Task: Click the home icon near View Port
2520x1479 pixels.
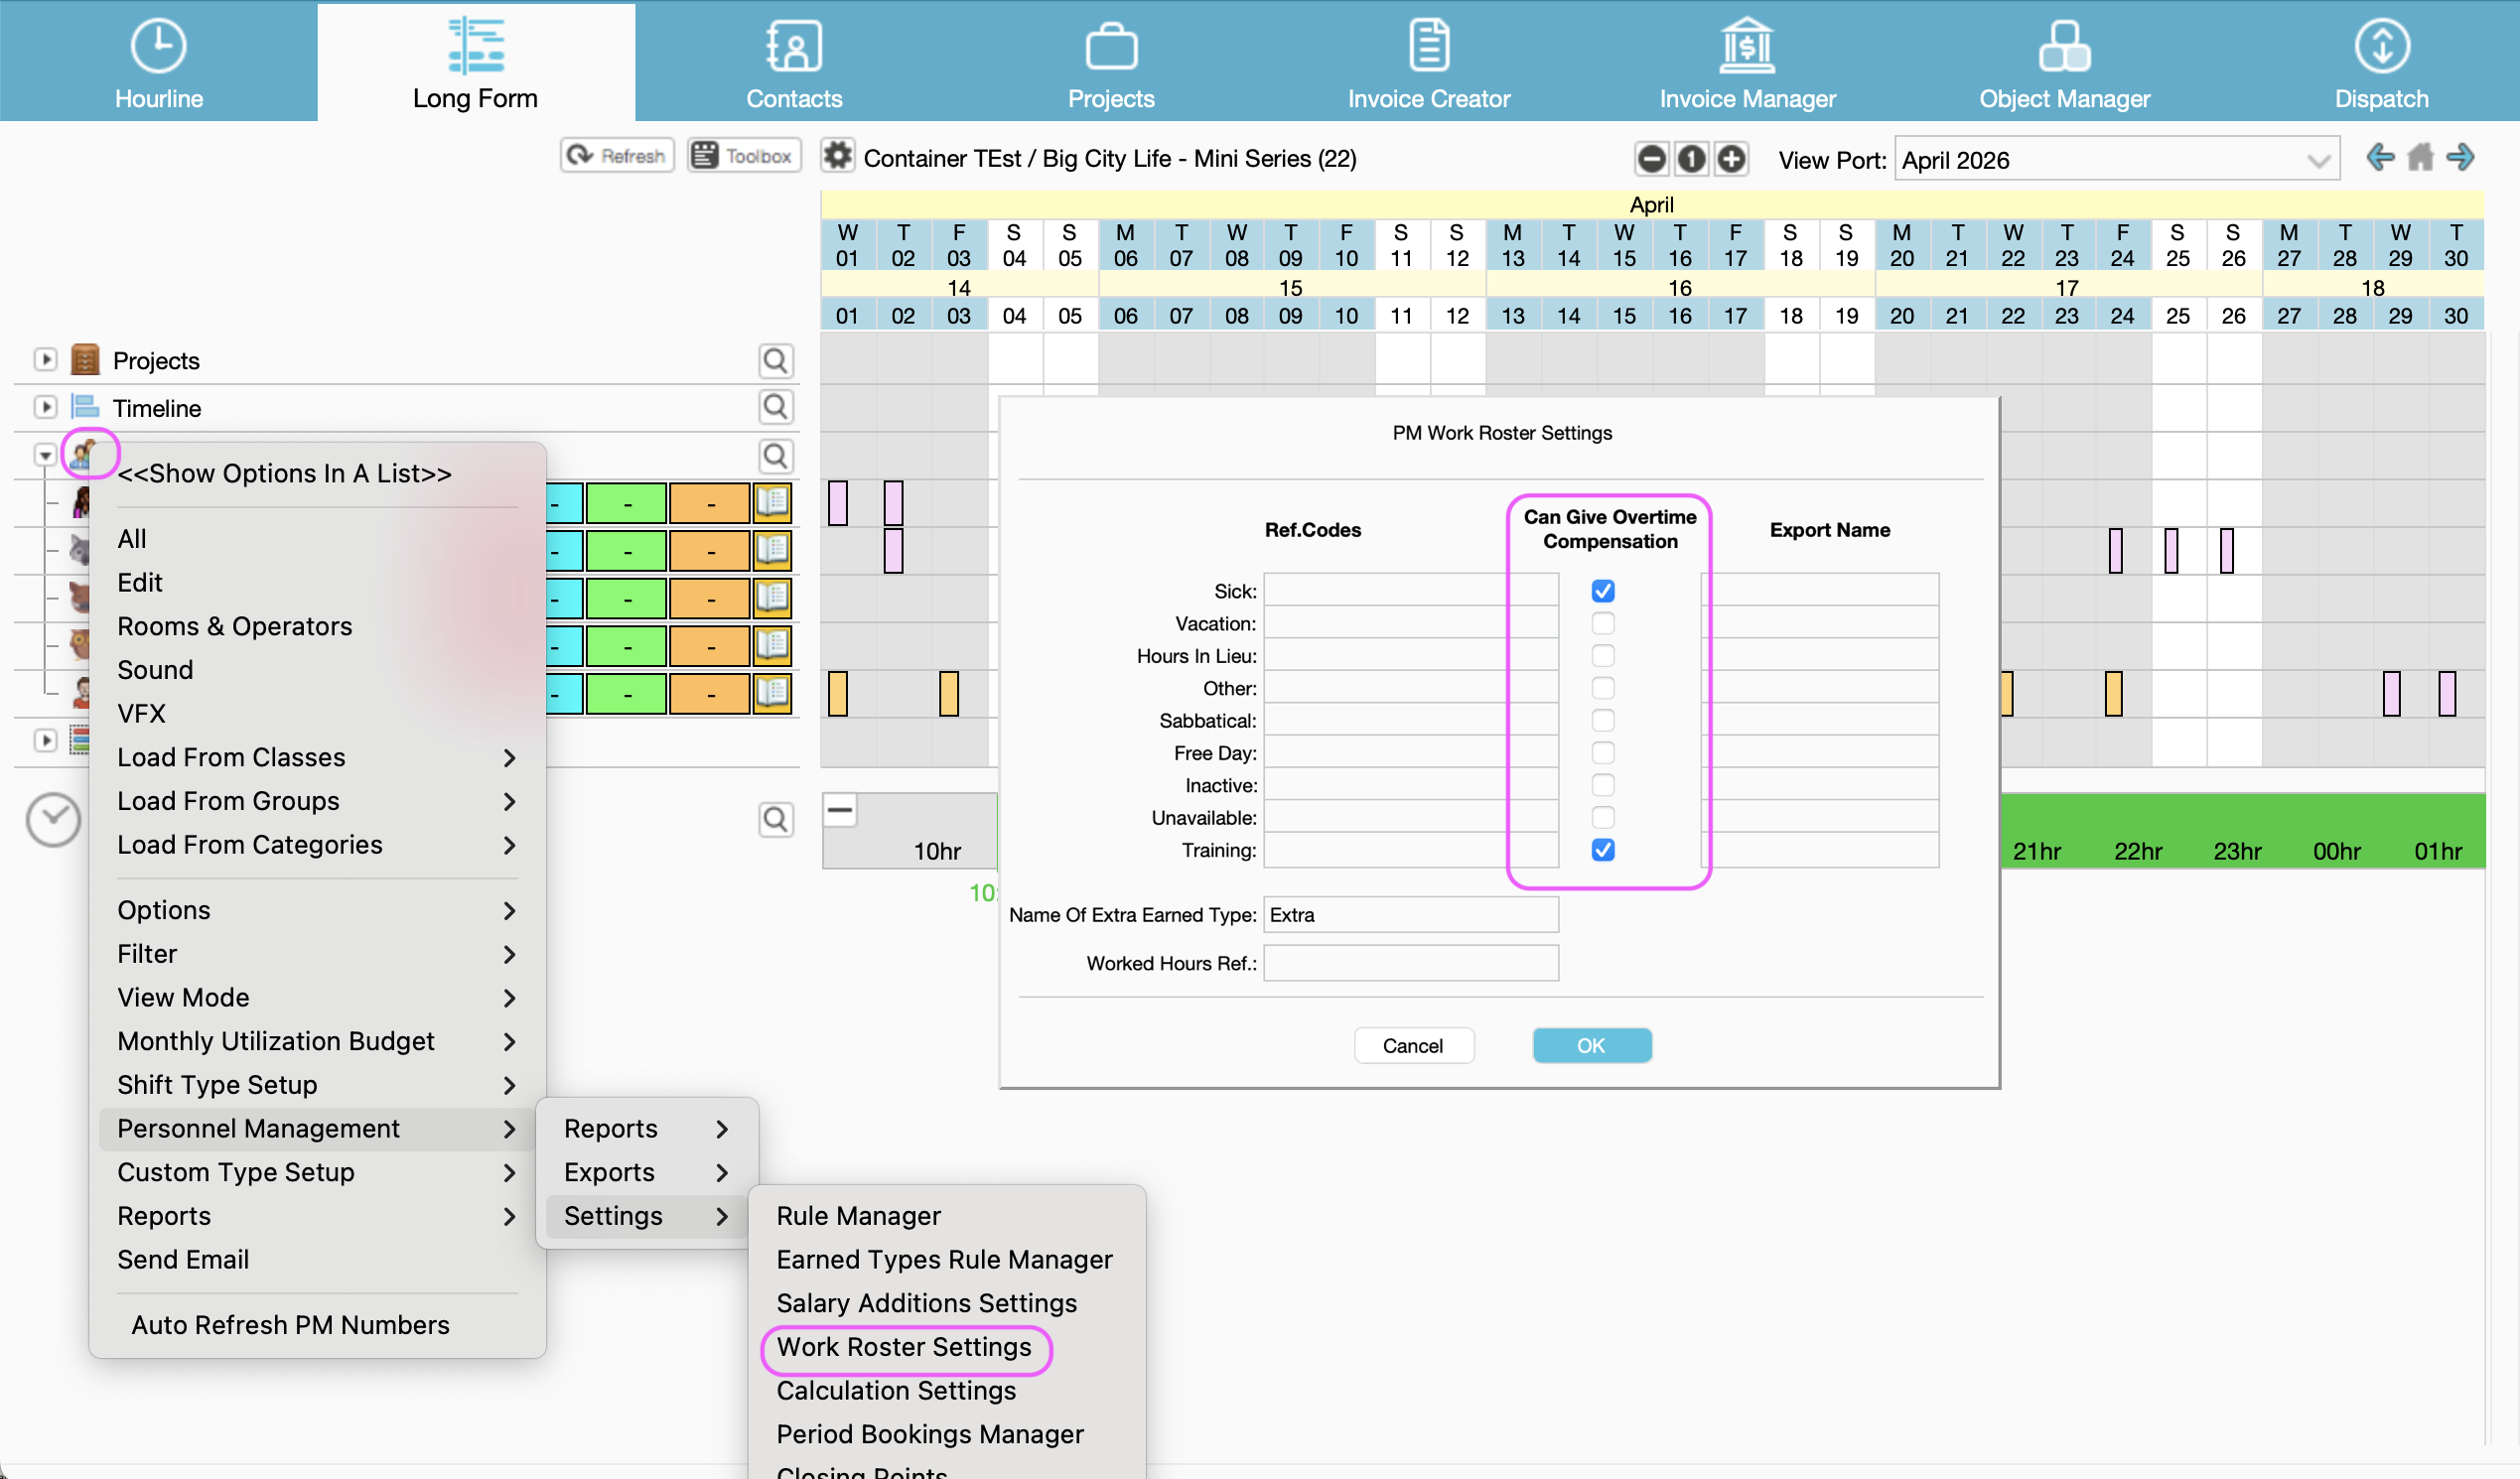Action: click(x=2419, y=158)
